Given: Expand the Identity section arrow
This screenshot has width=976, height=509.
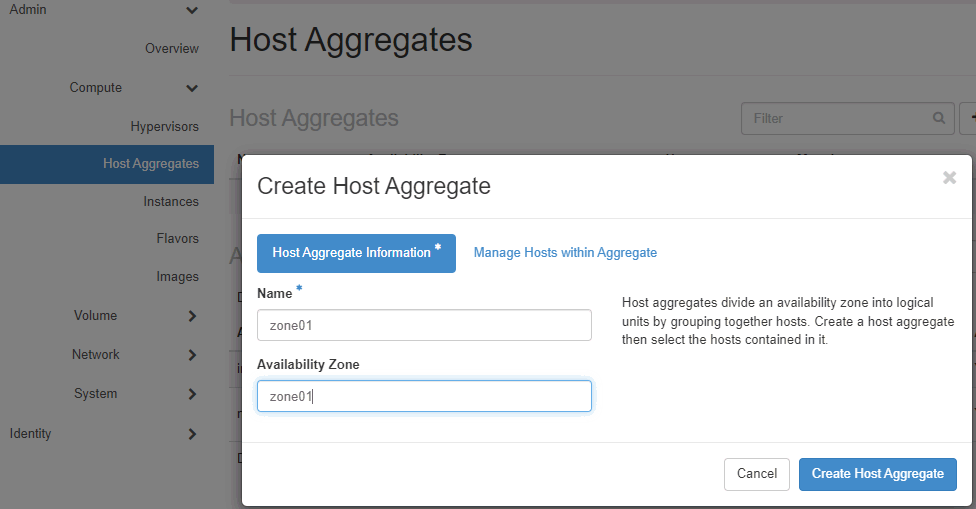Looking at the screenshot, I should click(192, 434).
